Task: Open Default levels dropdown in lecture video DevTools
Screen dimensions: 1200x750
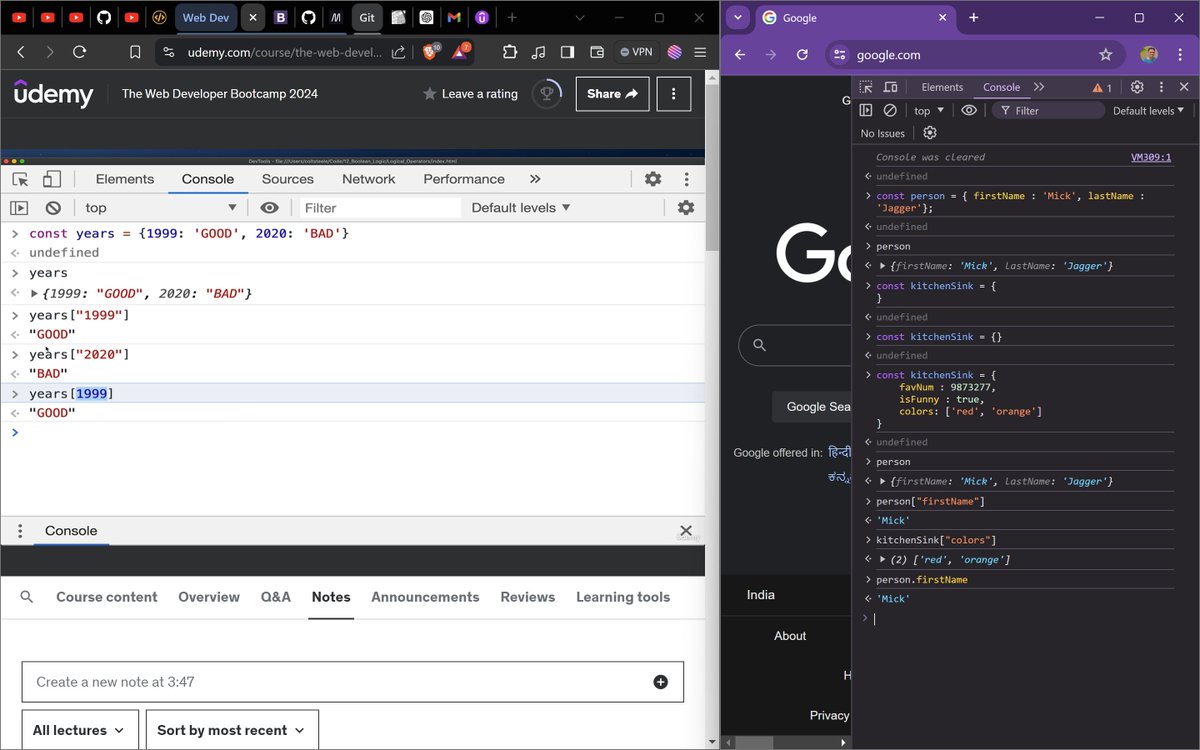Action: click(x=521, y=208)
